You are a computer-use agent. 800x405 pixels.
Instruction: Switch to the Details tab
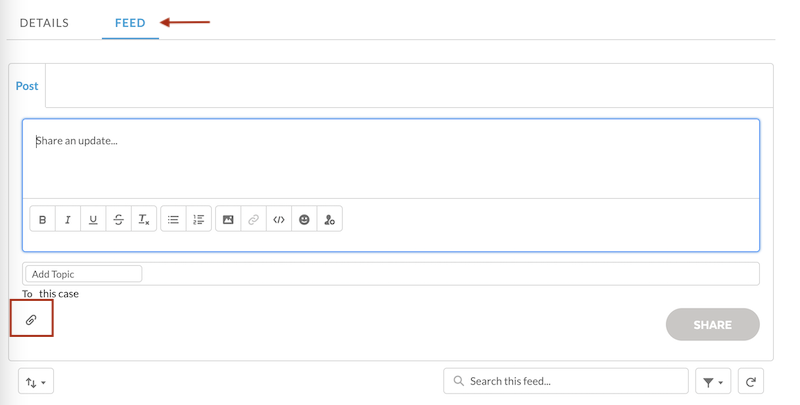tap(44, 23)
